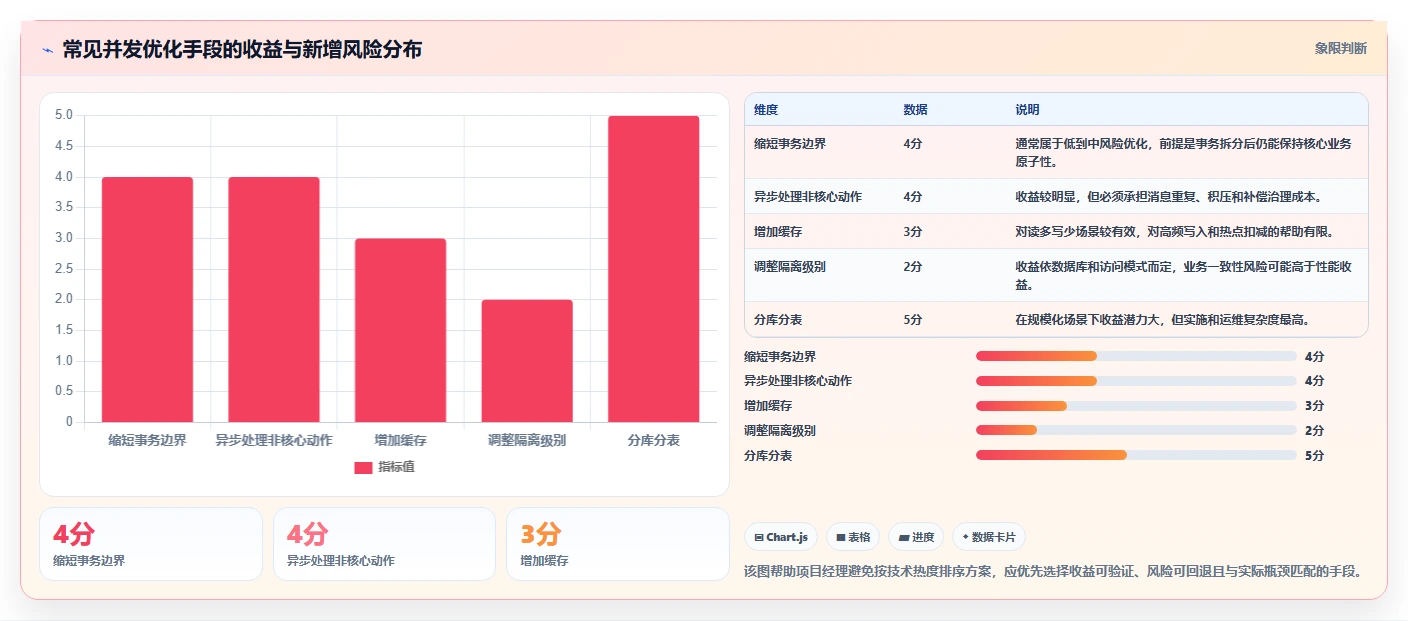Screen dimensions: 1408x621
Task: Select the Chart.js tag chip
Action: pyautogui.click(x=781, y=537)
